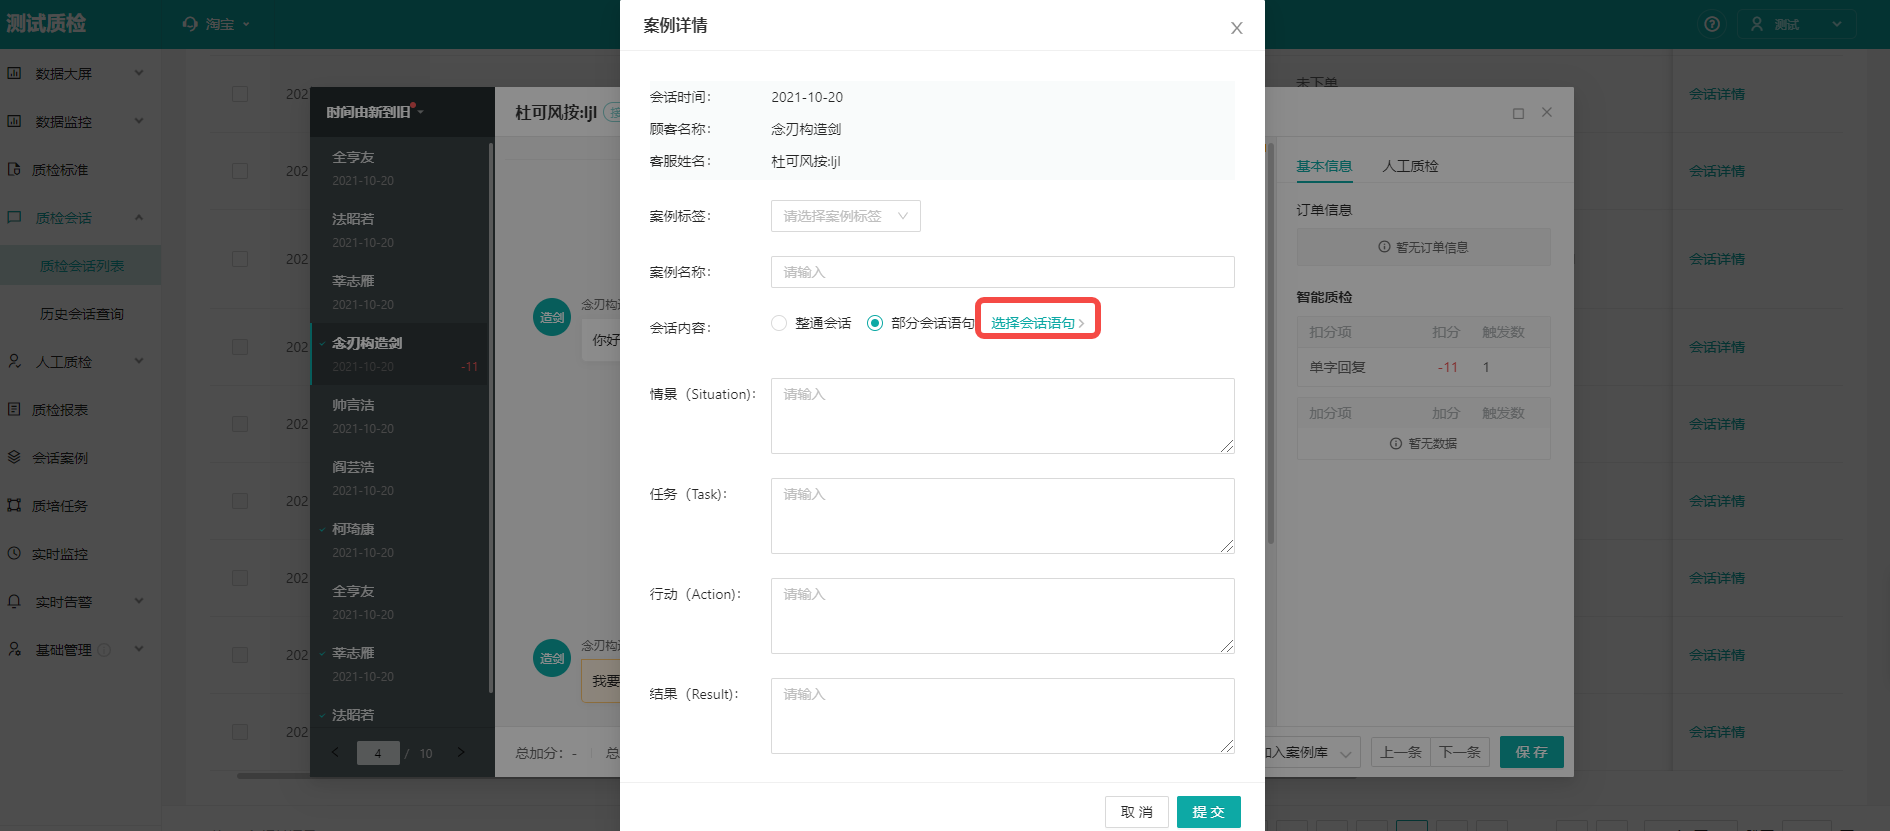Click the 实时告警 bell icon

click(x=15, y=601)
